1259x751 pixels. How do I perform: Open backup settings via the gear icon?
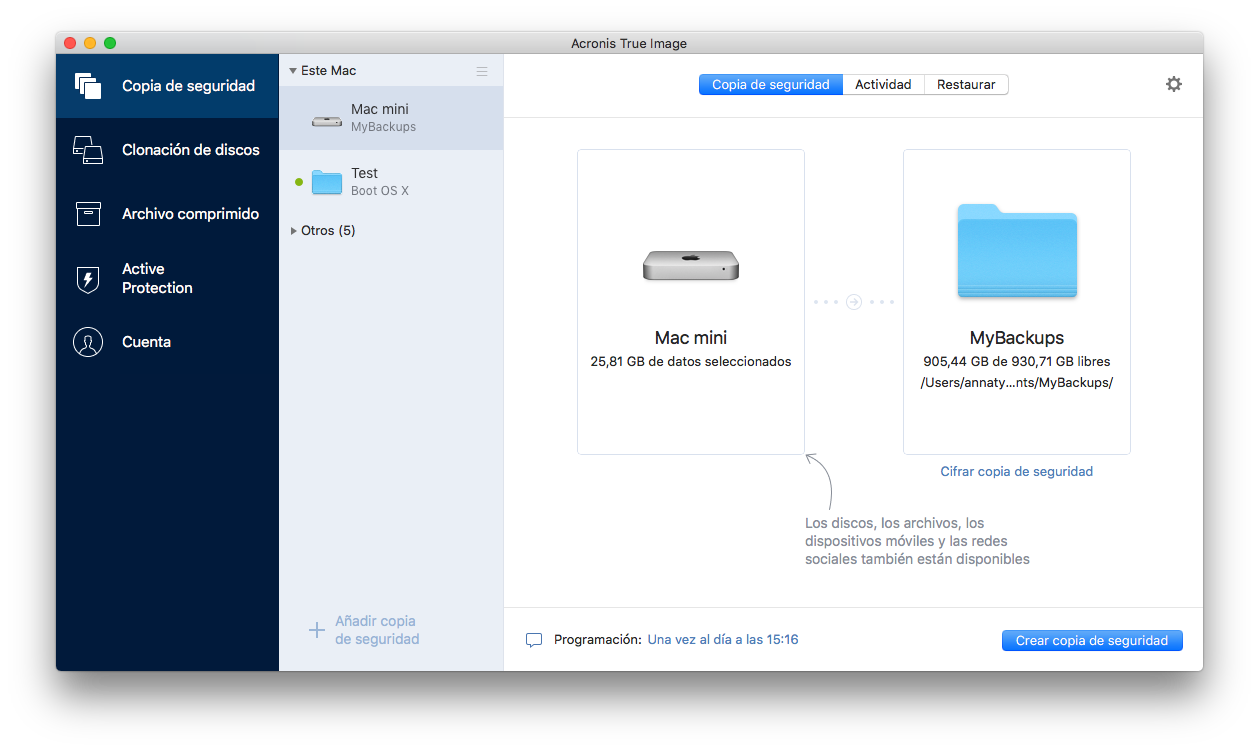1173,84
